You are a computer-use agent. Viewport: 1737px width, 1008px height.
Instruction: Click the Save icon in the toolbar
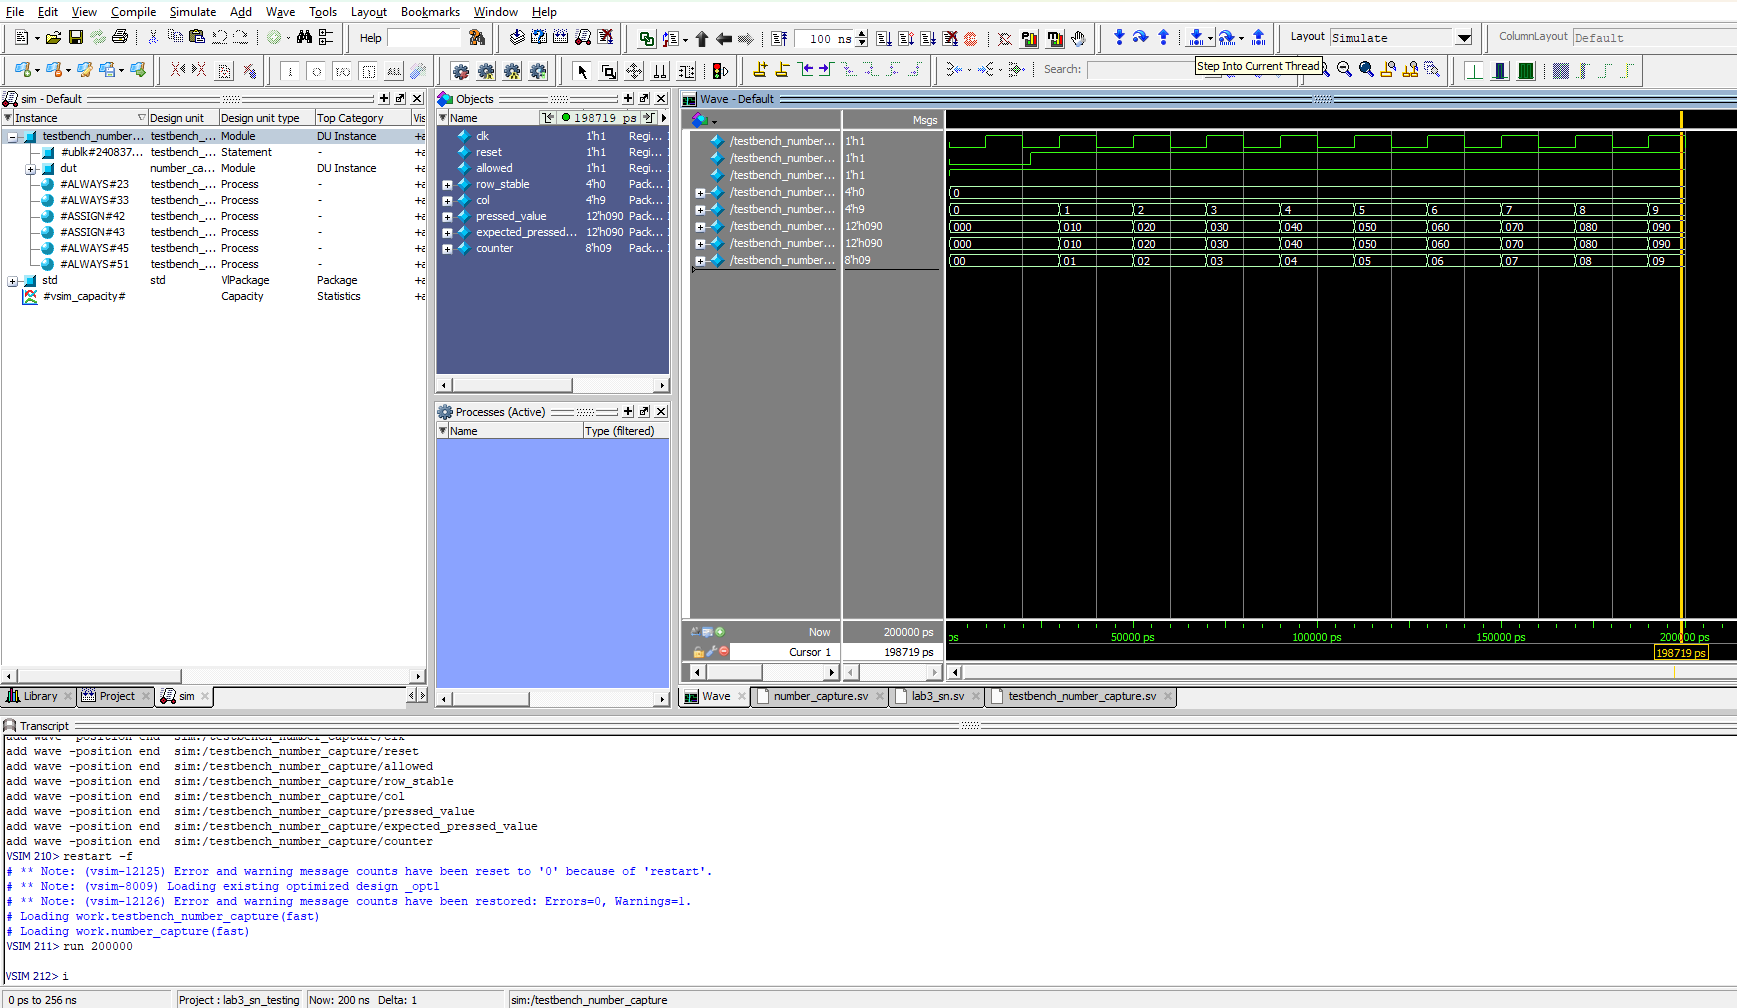pos(75,38)
